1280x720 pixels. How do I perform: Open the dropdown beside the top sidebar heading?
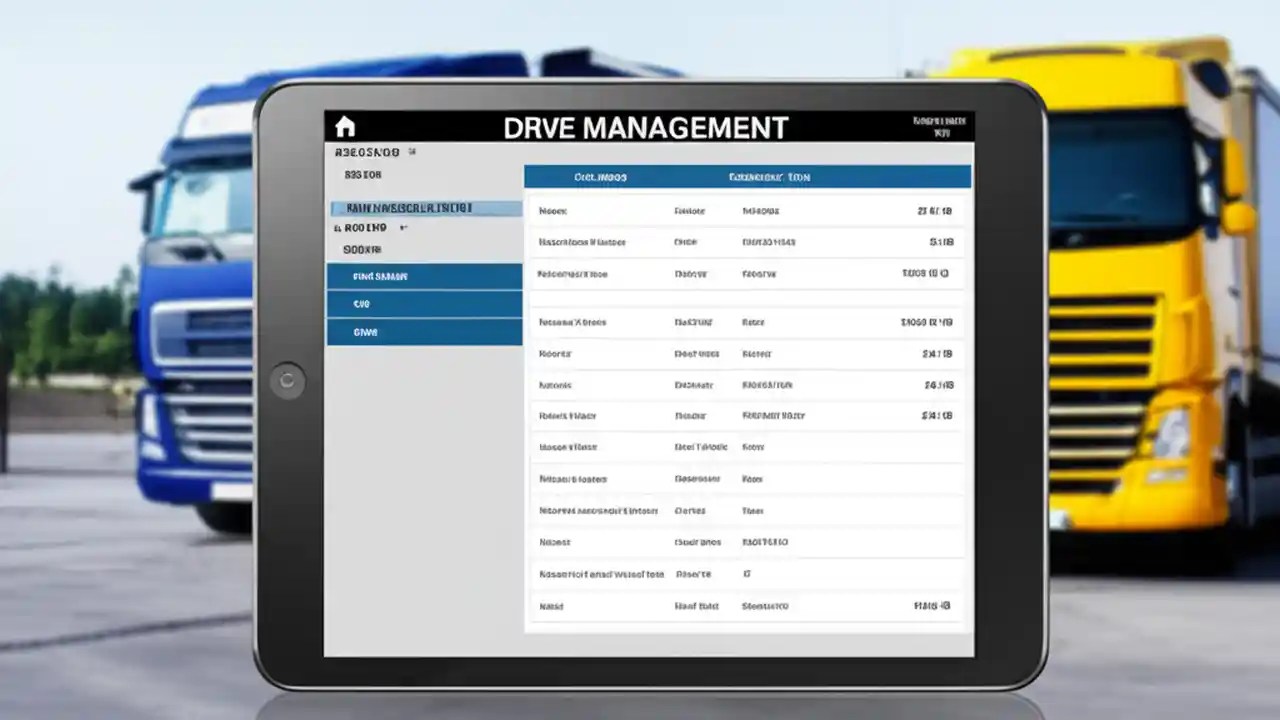pyautogui.click(x=410, y=151)
